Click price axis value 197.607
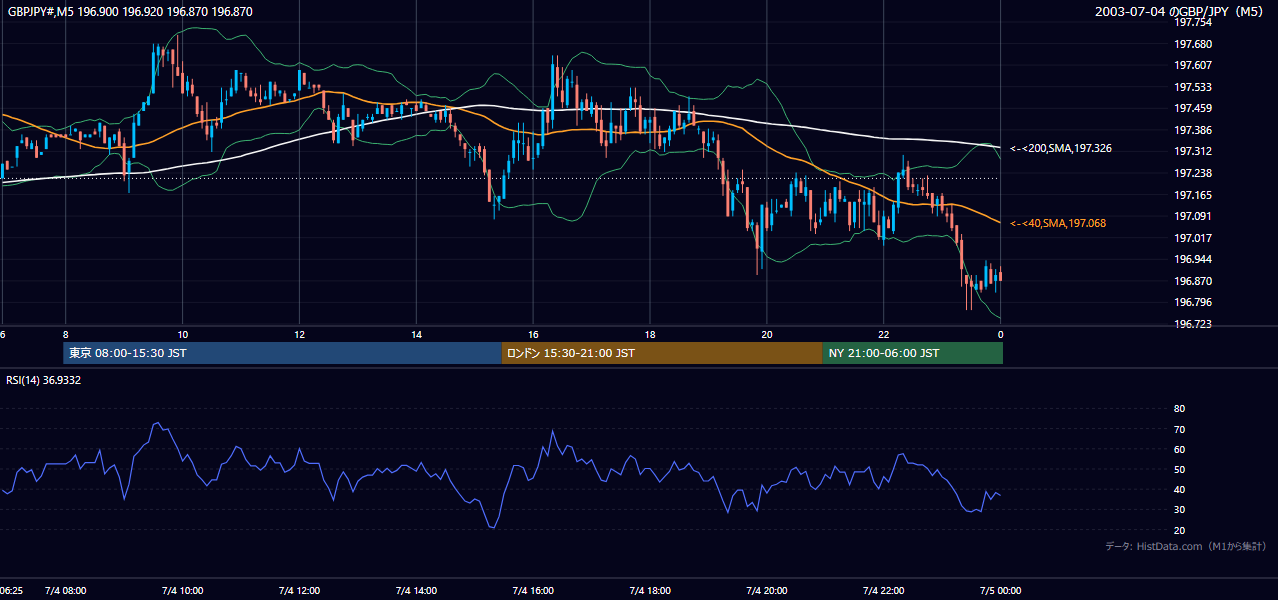This screenshot has width=1278, height=600. point(1194,66)
